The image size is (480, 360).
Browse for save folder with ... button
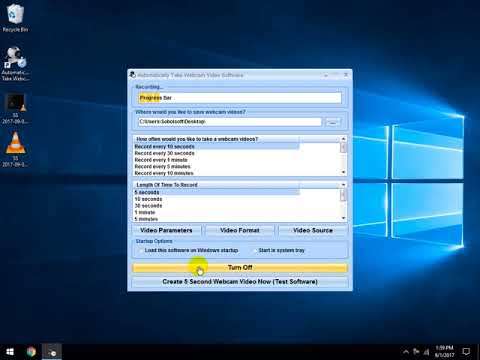[x=333, y=122]
